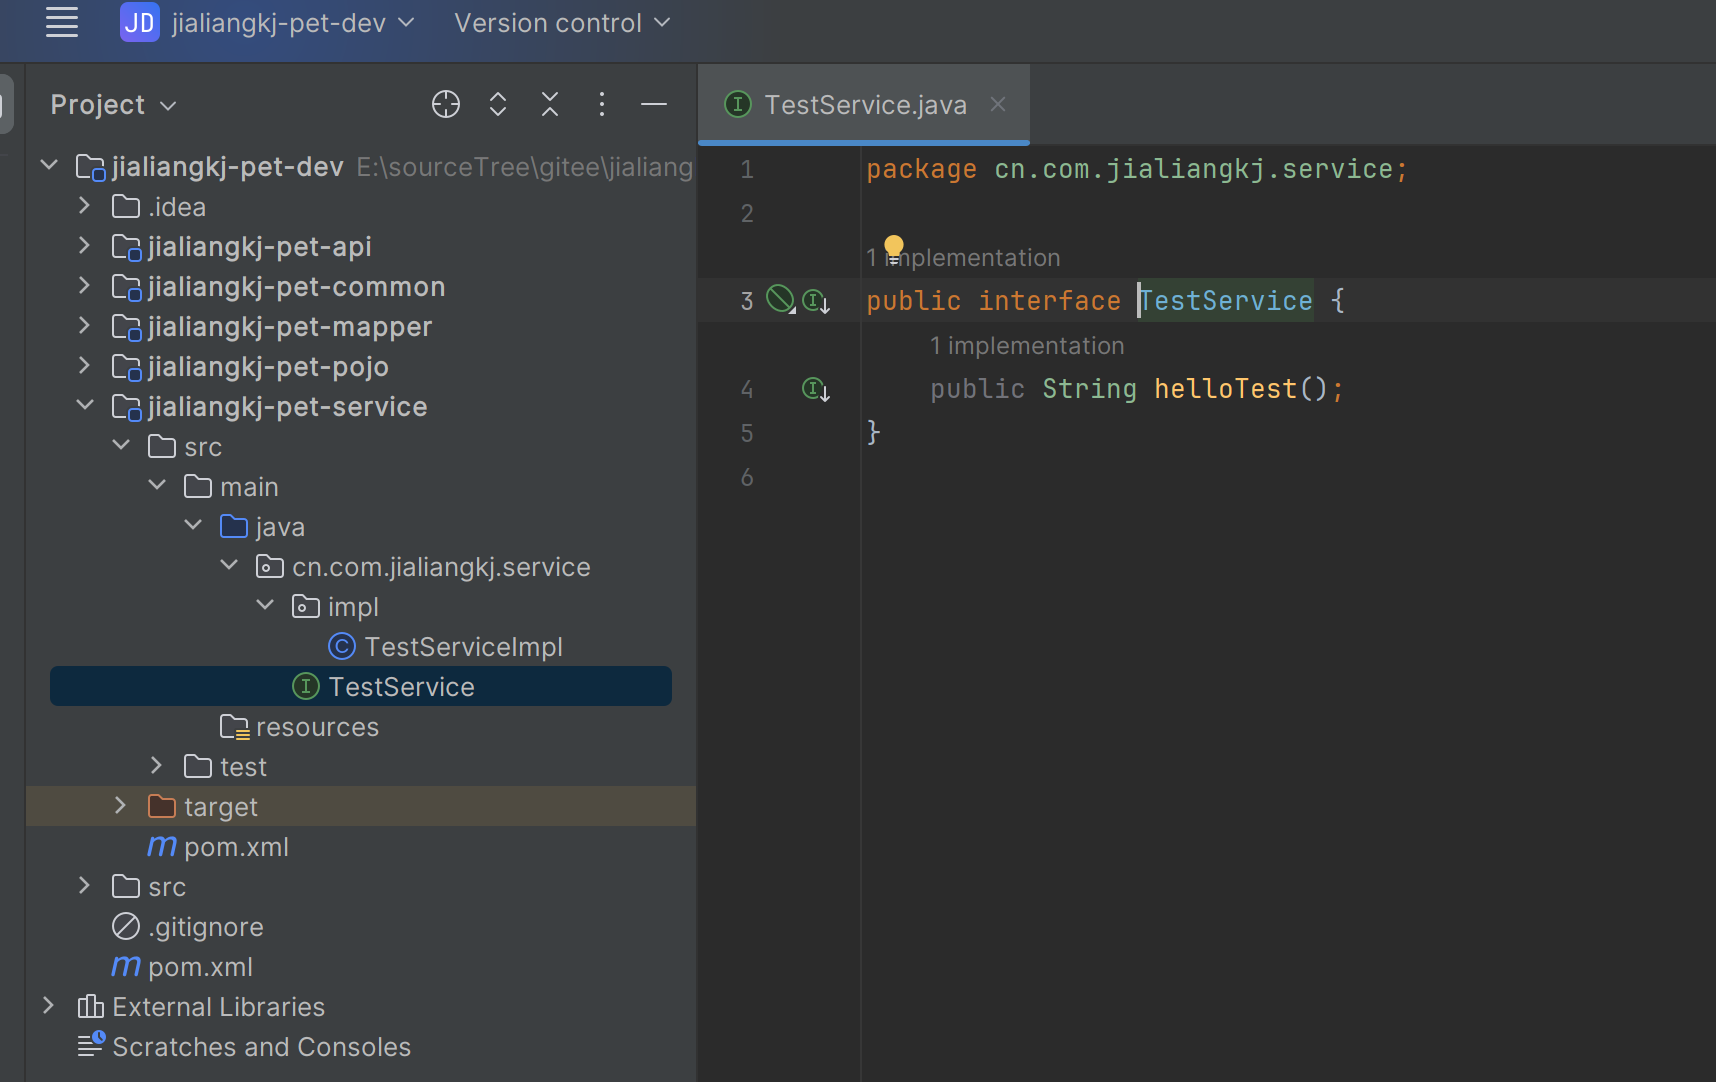This screenshot has height=1082, width=1716.
Task: Click the TestService identifier in code
Action: [x=1226, y=301]
